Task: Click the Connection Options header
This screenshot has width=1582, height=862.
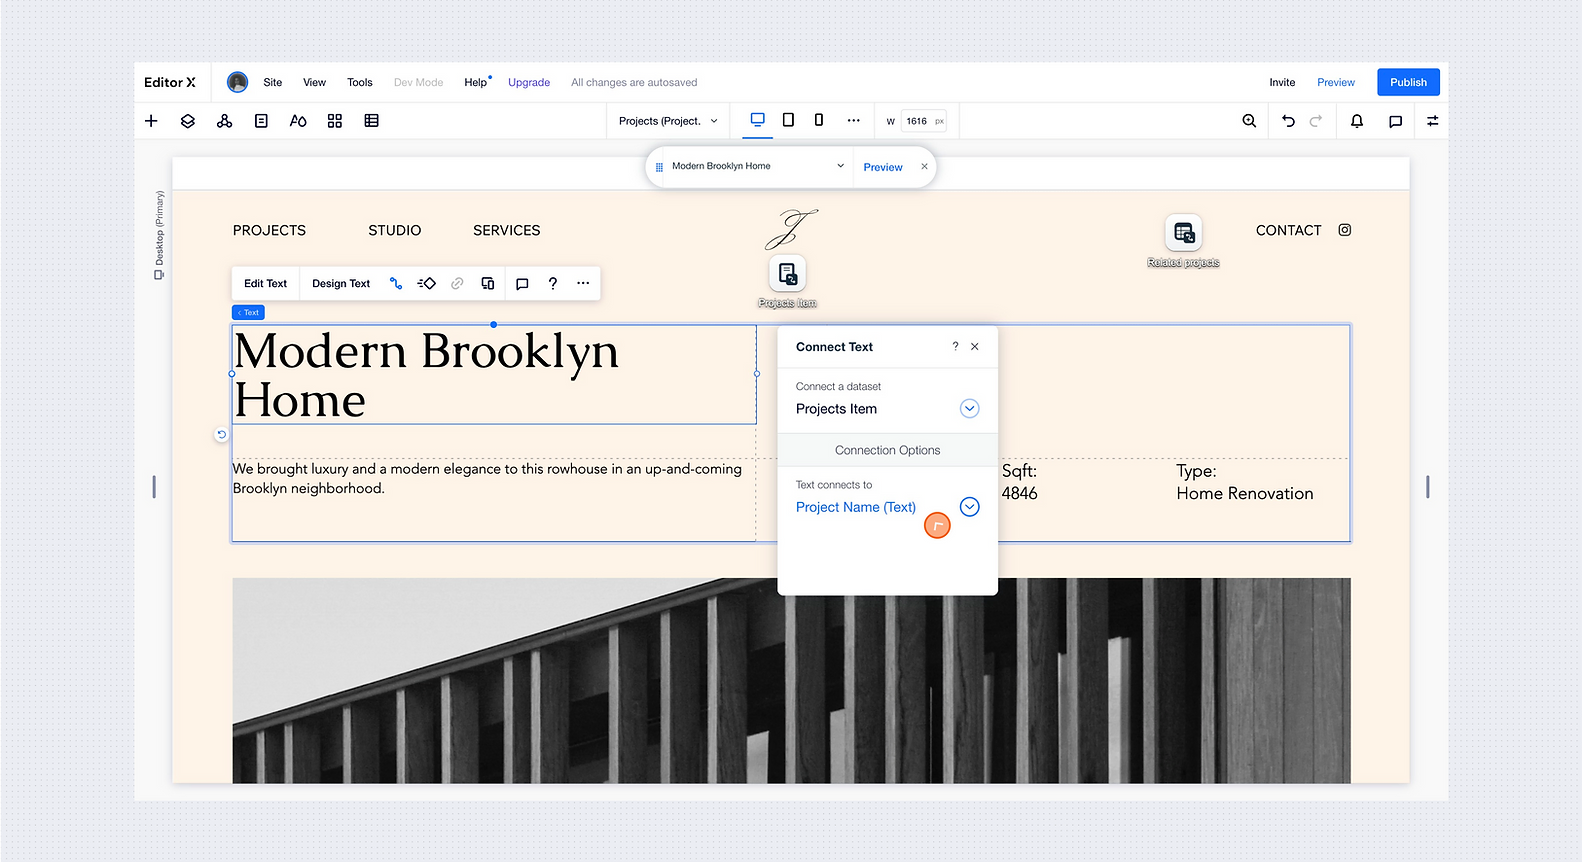Action: point(888,450)
